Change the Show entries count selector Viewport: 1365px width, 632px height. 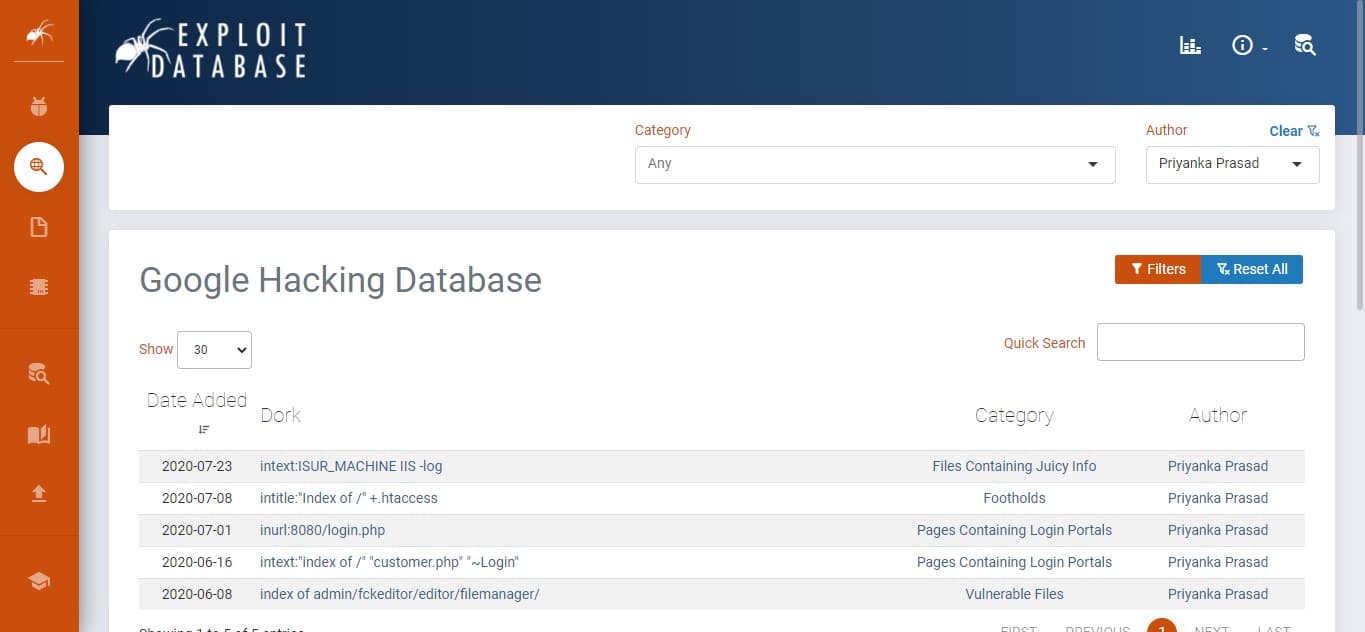(214, 350)
